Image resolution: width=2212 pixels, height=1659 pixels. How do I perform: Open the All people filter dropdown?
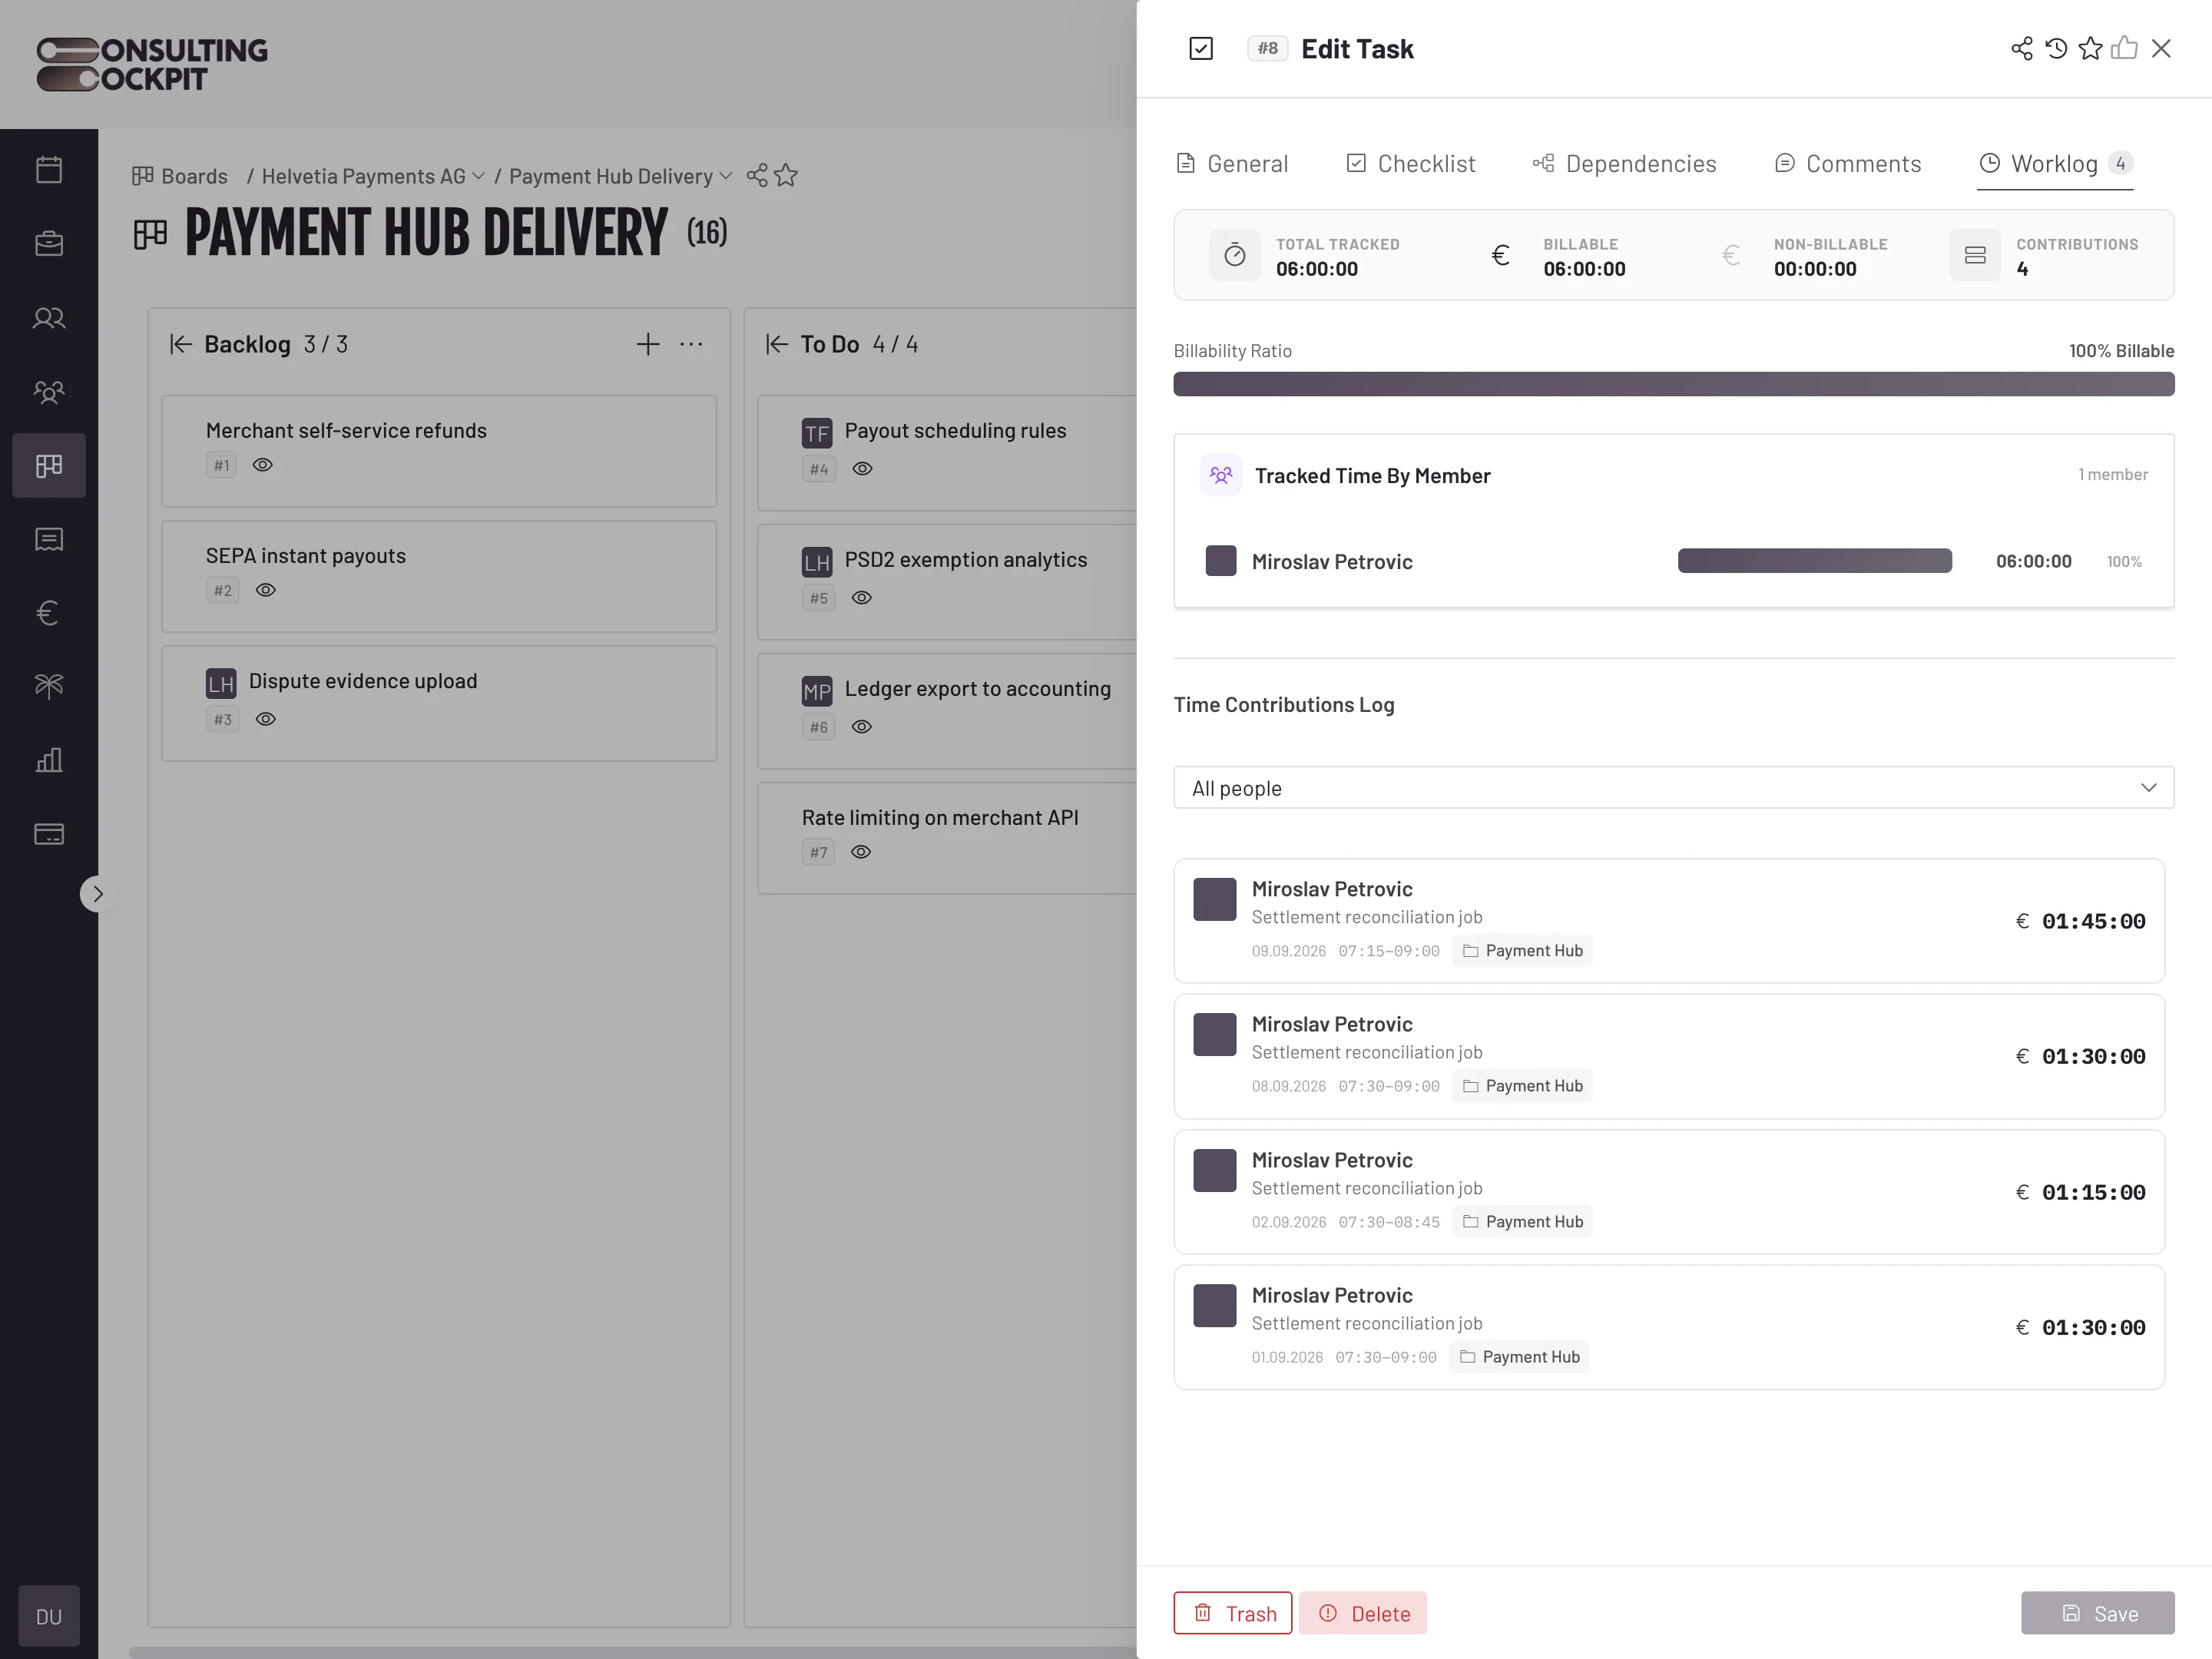(x=1673, y=788)
